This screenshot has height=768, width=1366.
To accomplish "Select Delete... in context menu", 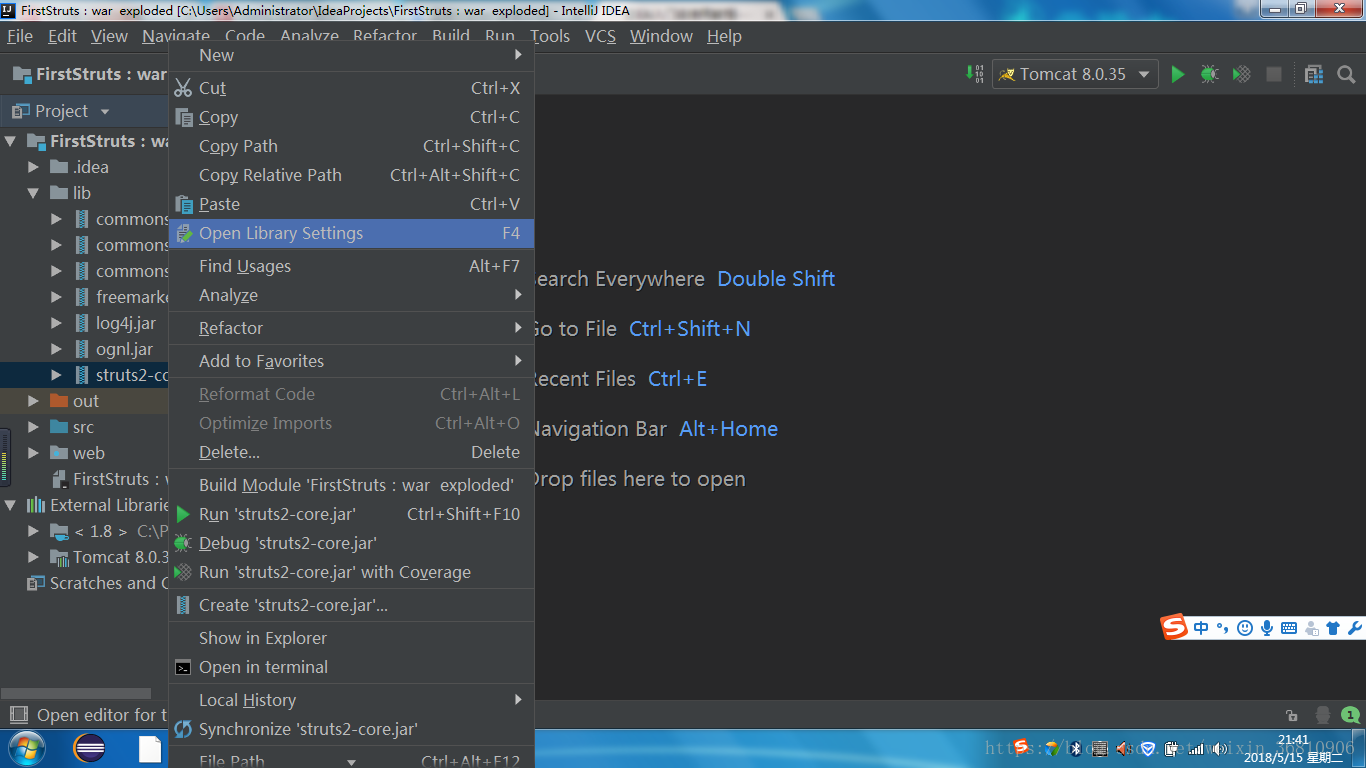I will coord(351,452).
